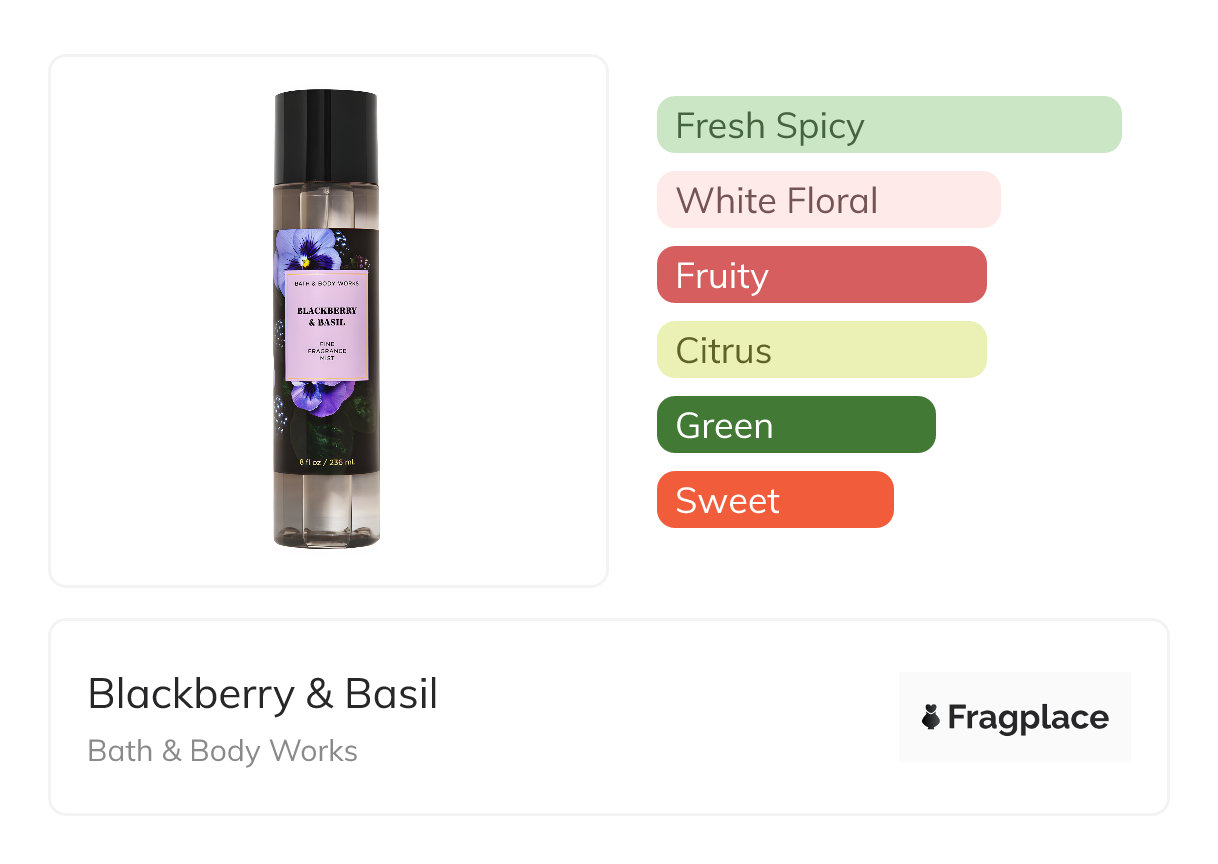Open the Bath & Body Works brand link

pyautogui.click(x=223, y=751)
